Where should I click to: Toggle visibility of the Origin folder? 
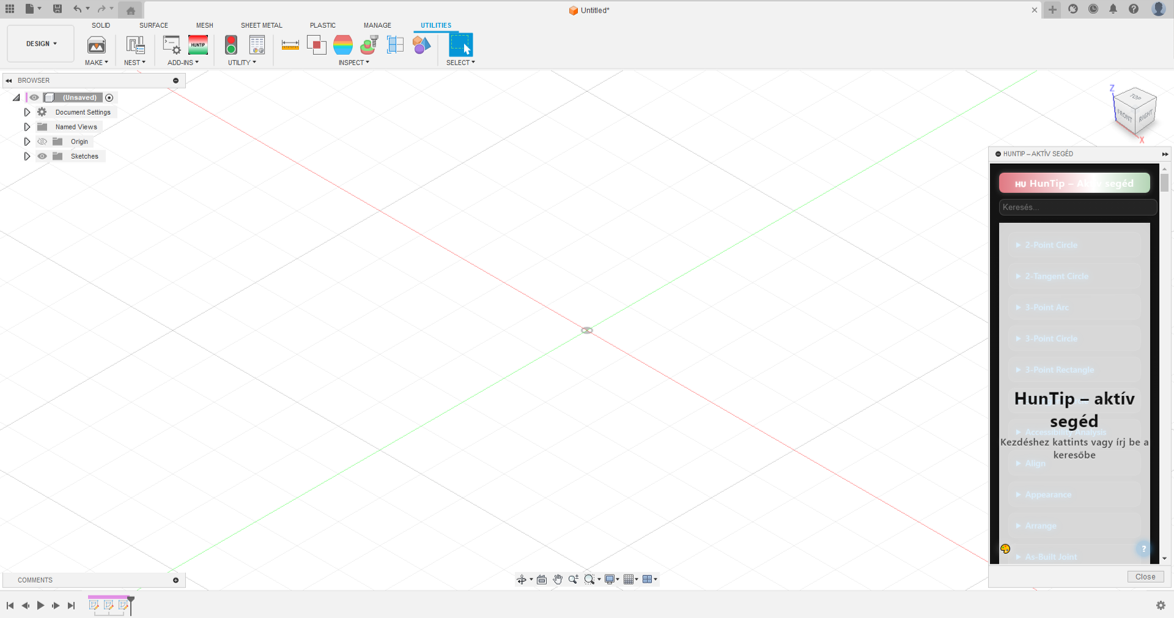click(x=42, y=142)
